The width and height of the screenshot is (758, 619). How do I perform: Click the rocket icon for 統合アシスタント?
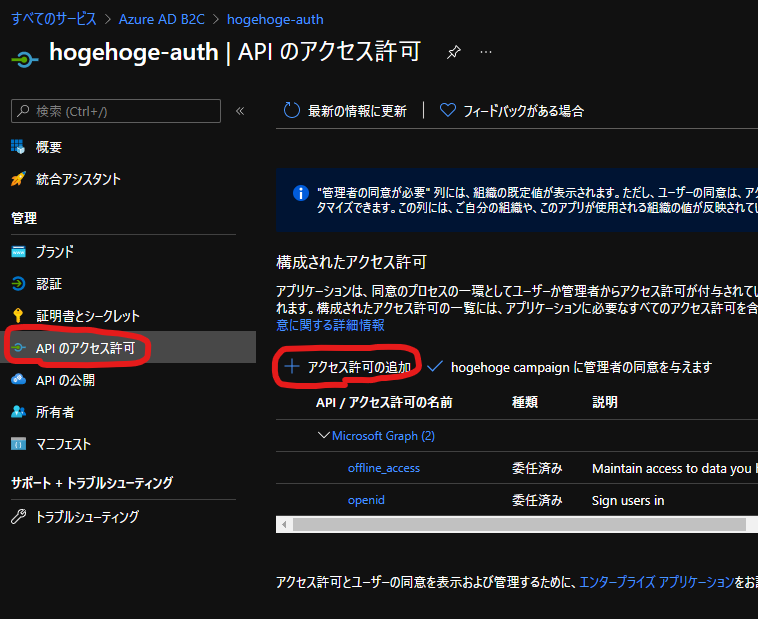click(x=18, y=179)
